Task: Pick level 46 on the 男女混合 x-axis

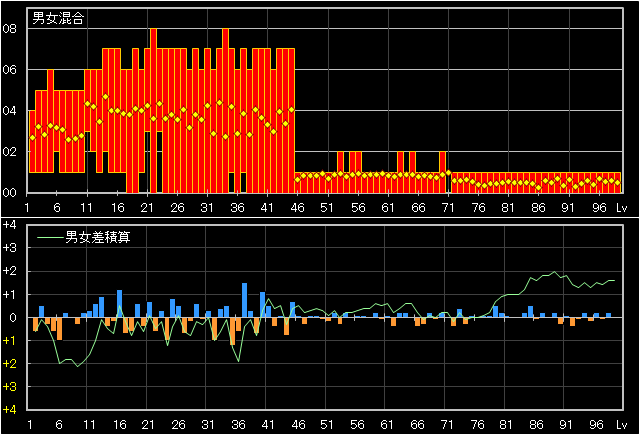Action: [x=298, y=208]
